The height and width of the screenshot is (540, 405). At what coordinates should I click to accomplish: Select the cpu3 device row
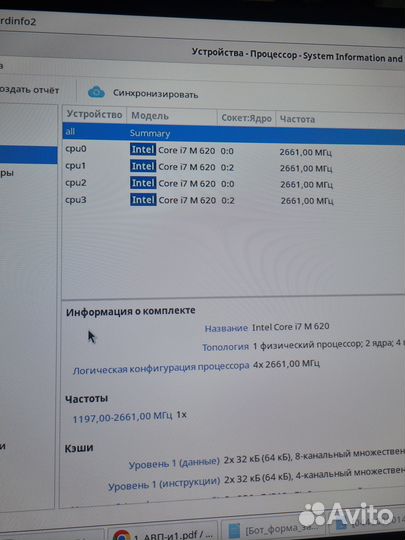233,200
